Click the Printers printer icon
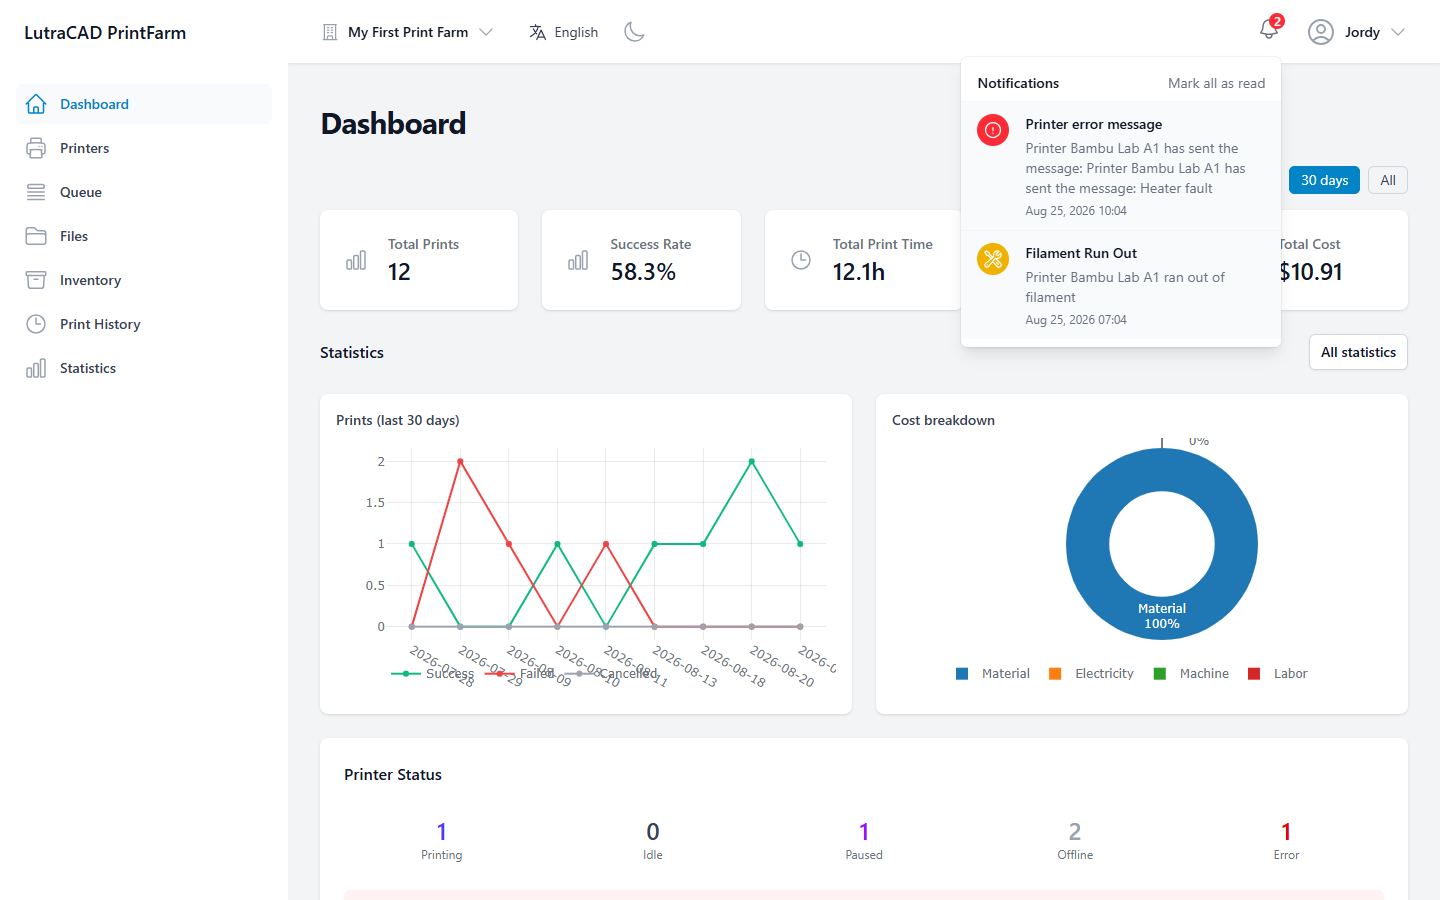1440x900 pixels. [x=36, y=148]
